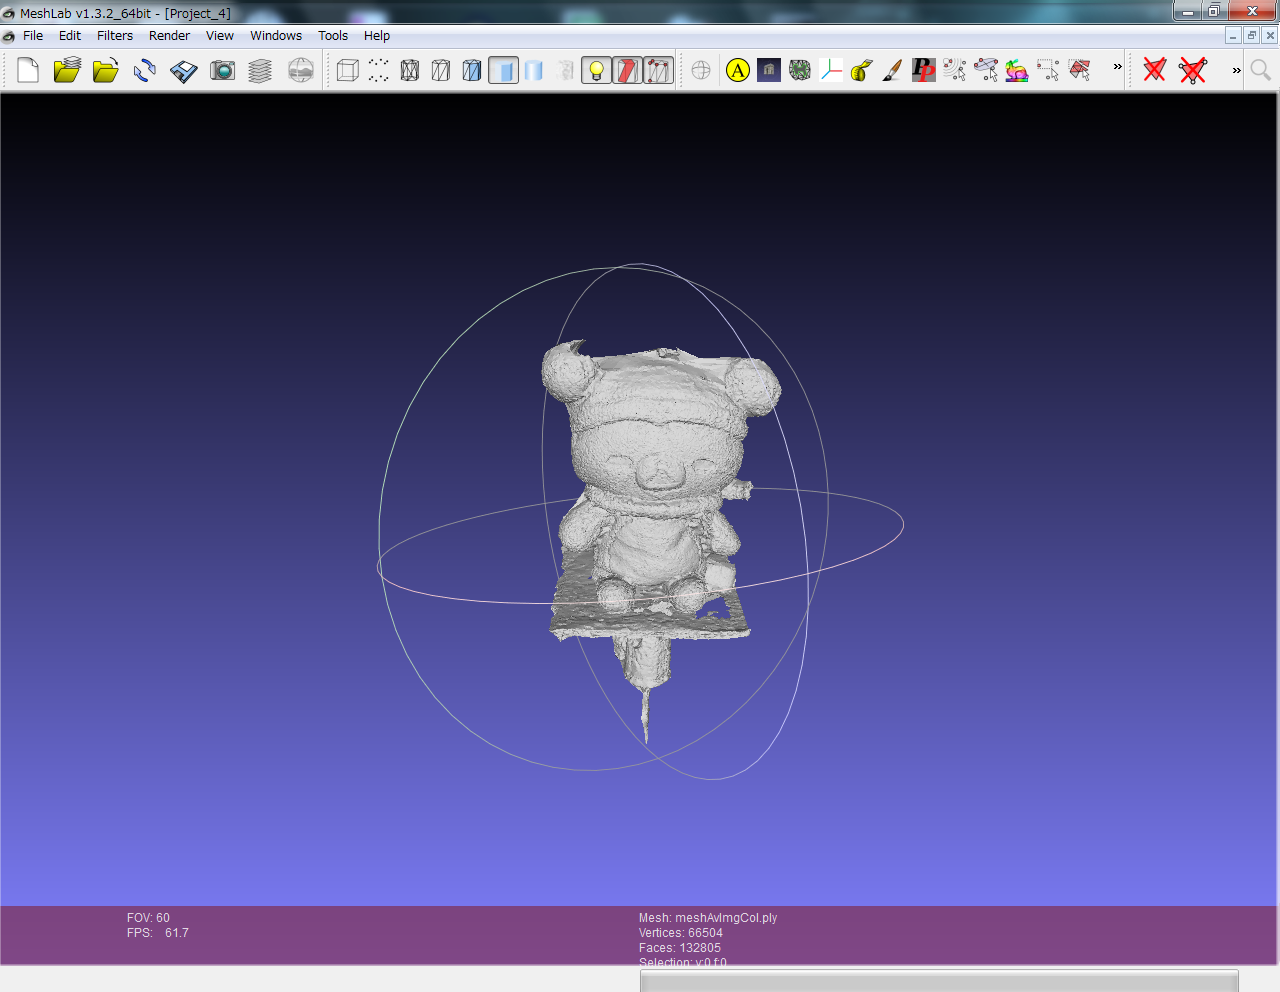Open the View menu
1280x992 pixels.
point(220,35)
